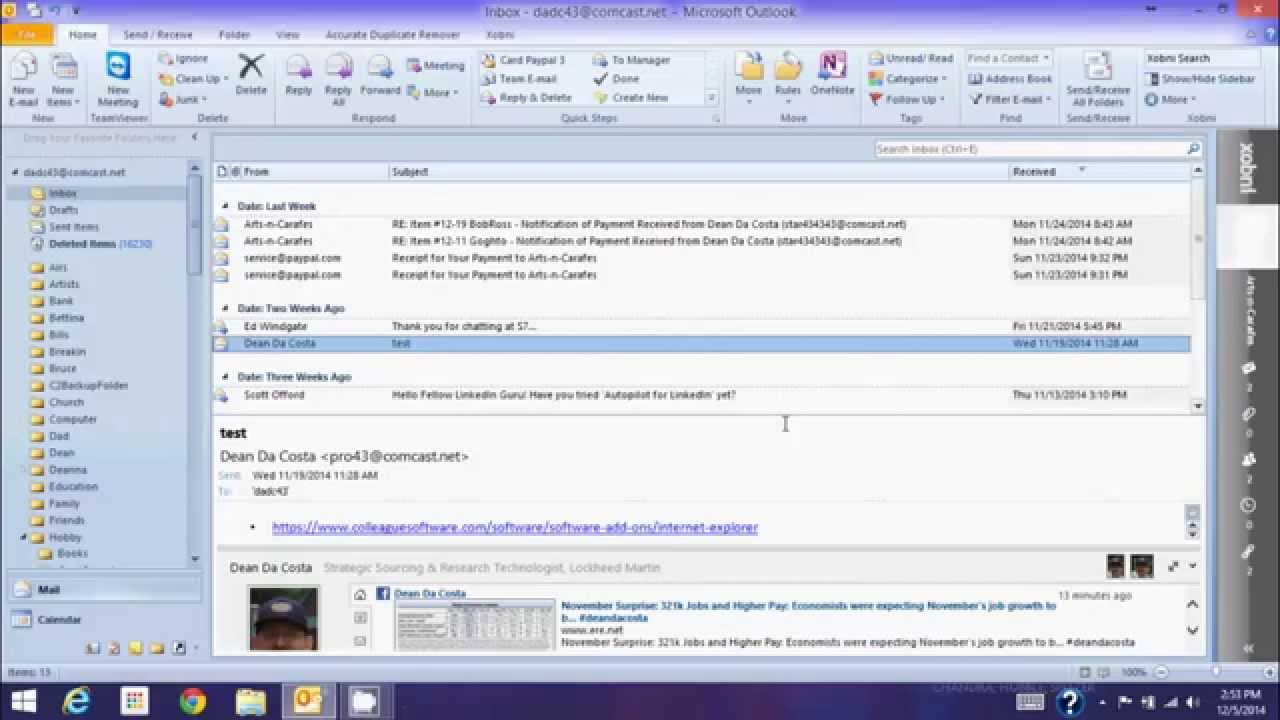Reply to the selected message
1280x720 pixels.
(x=298, y=75)
